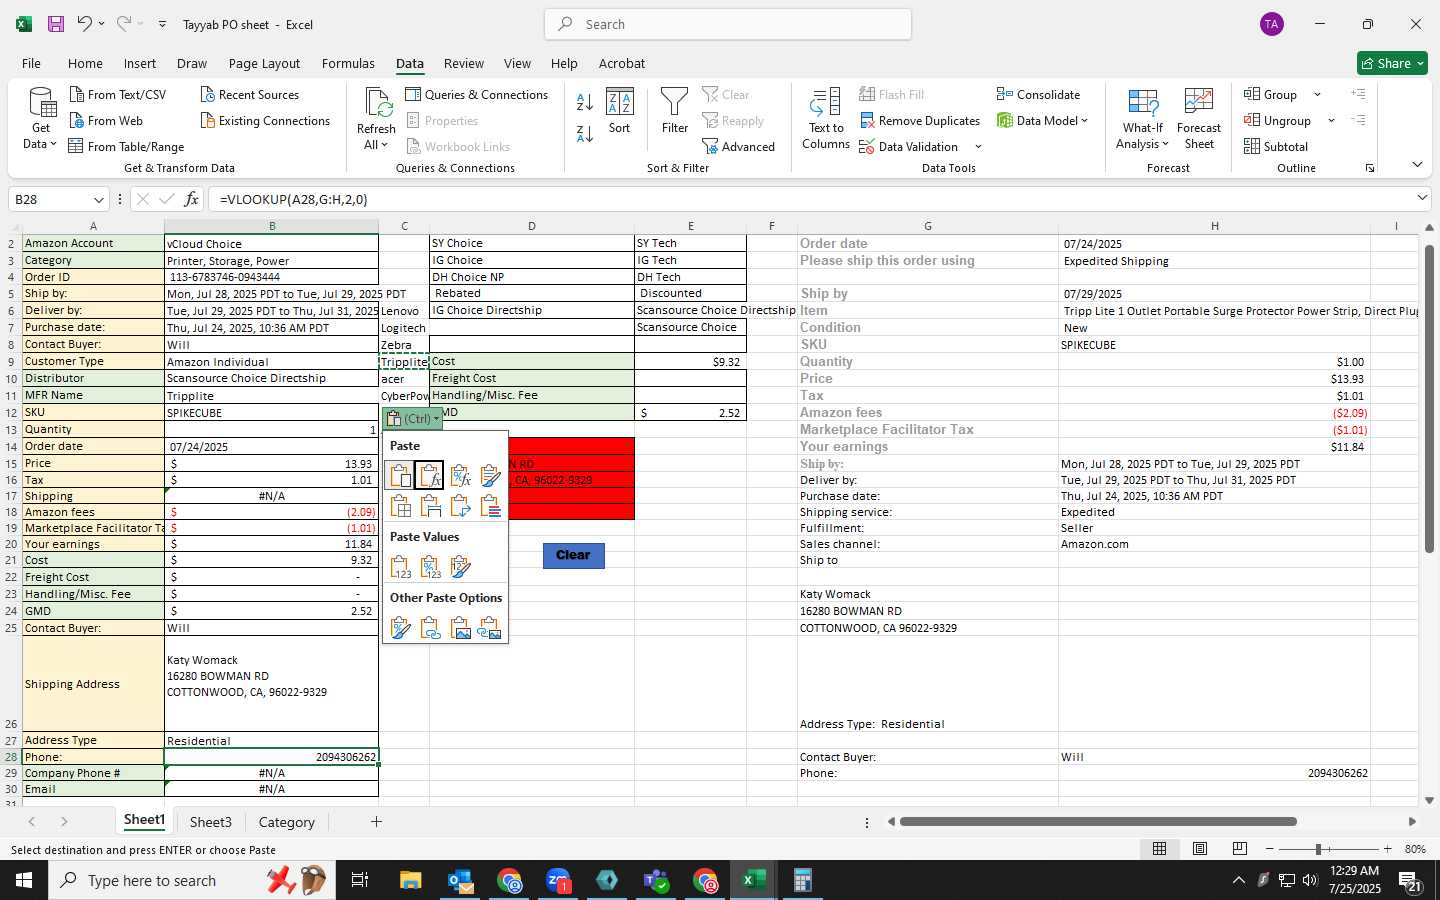1440x900 pixels.
Task: Click the Advanced filter button
Action: (739, 147)
